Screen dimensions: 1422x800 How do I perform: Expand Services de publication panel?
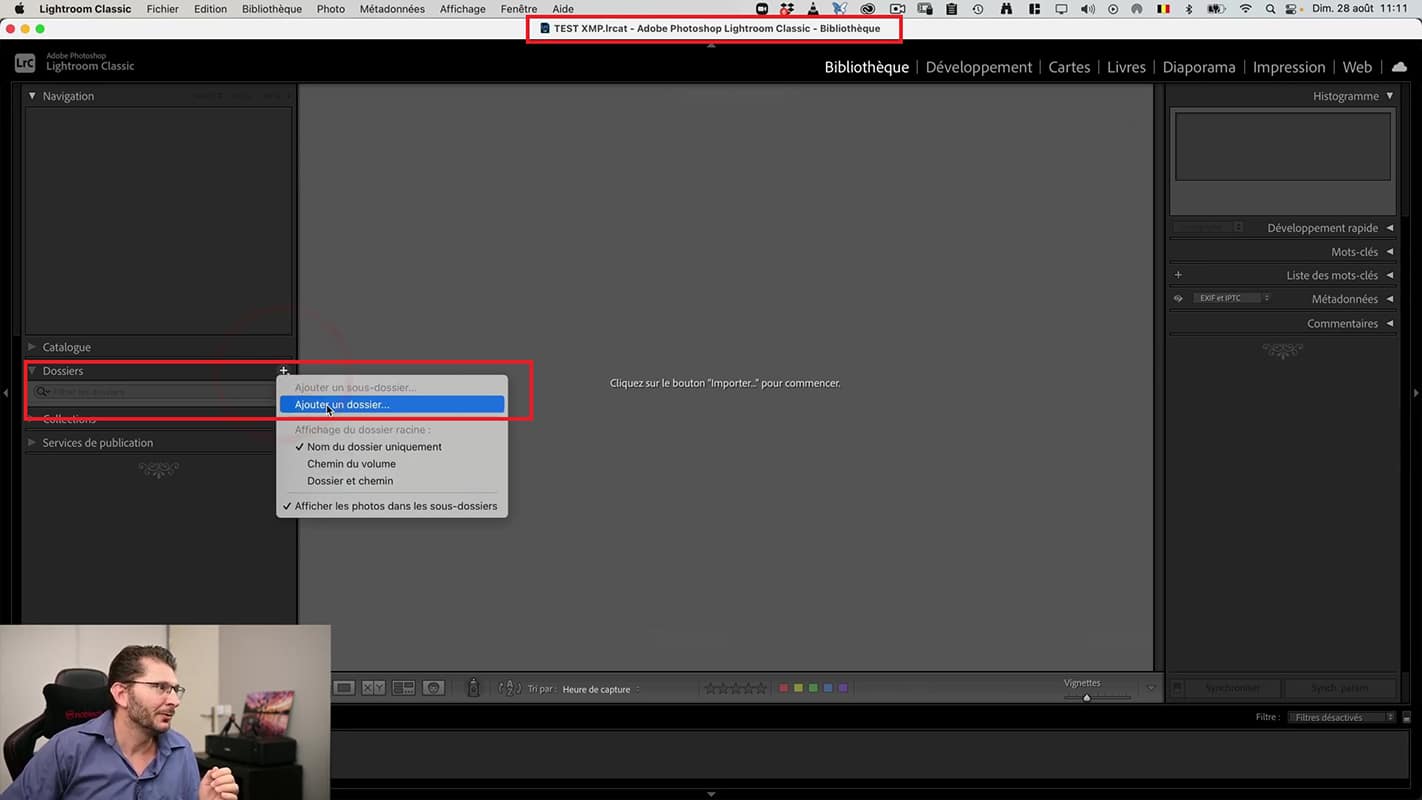click(x=32, y=442)
